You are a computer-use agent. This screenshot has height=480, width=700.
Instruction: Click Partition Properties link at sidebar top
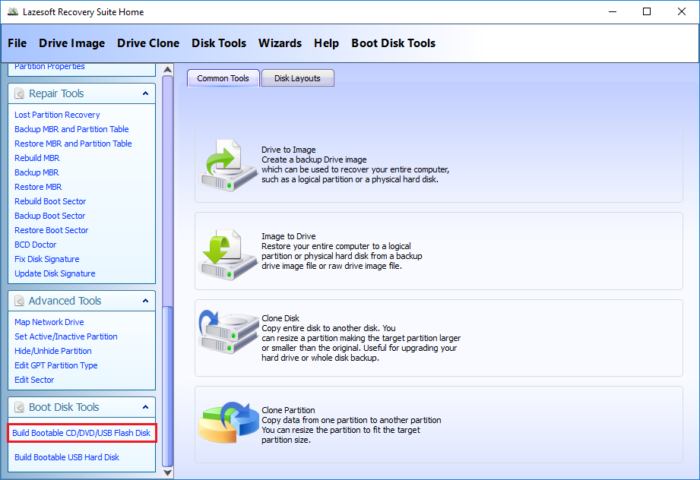point(50,67)
